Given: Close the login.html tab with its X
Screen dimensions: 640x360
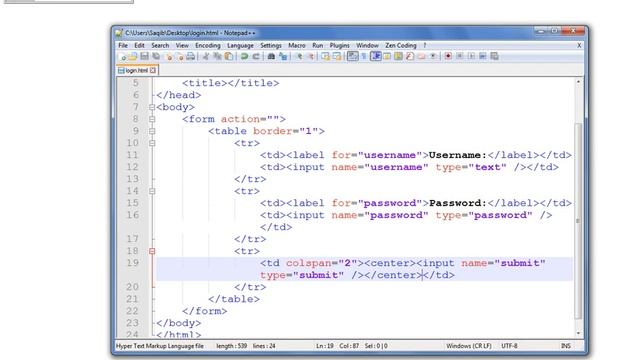Looking at the screenshot, I should (153, 70).
